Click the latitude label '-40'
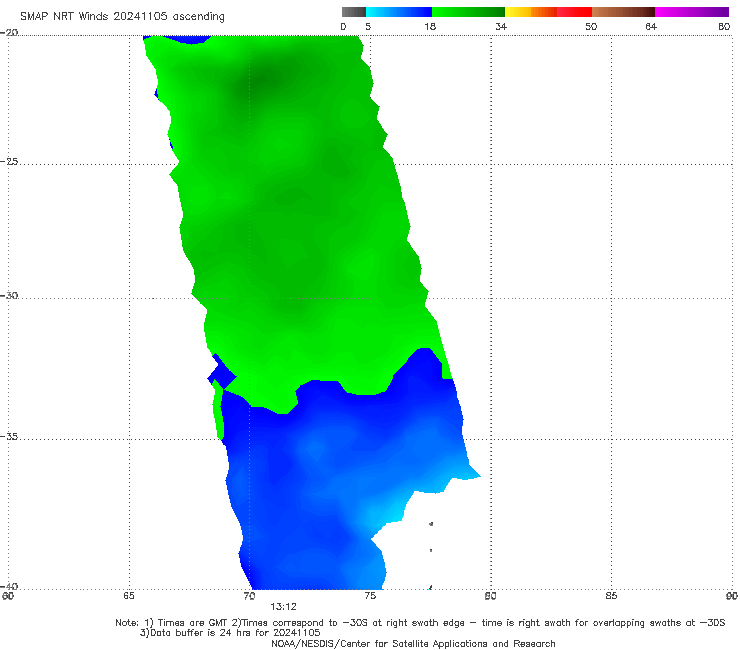 [x=9, y=586]
